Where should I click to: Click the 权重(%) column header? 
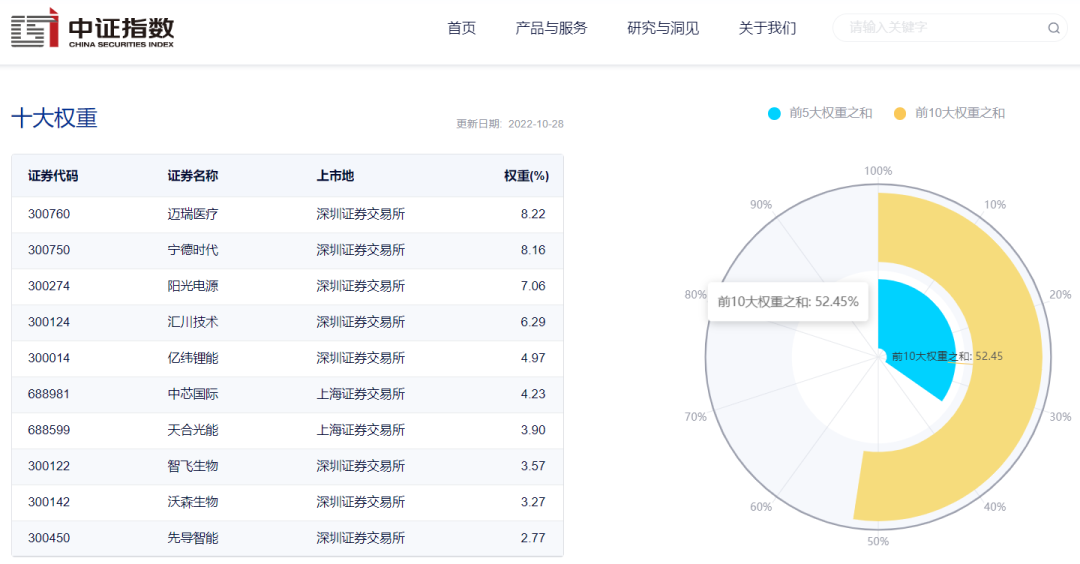[526, 176]
